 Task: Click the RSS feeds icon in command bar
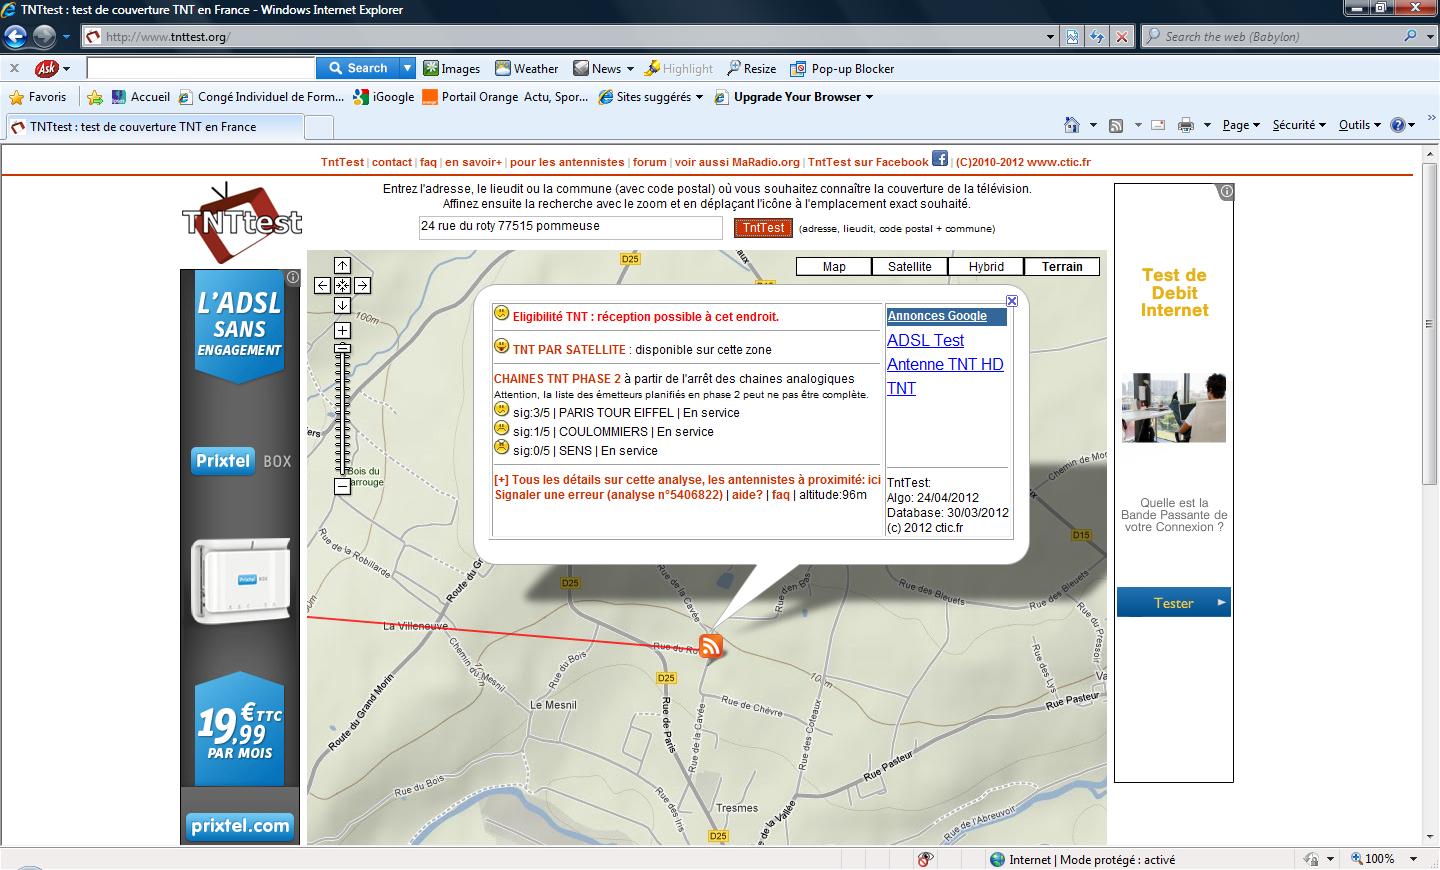1116,125
